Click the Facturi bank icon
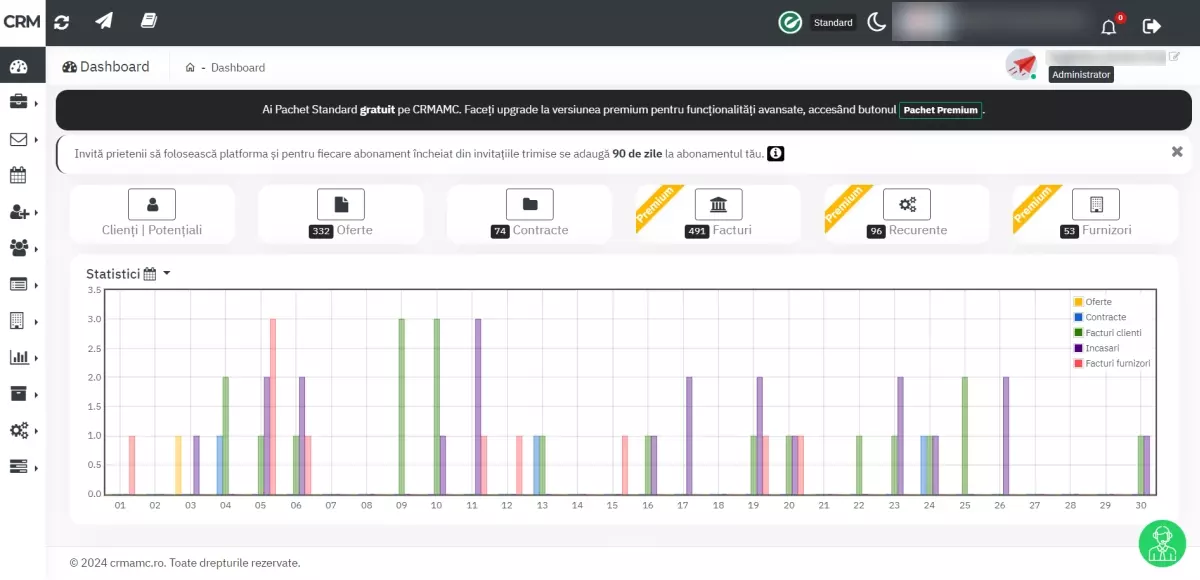The height and width of the screenshot is (580, 1200). pos(718,204)
